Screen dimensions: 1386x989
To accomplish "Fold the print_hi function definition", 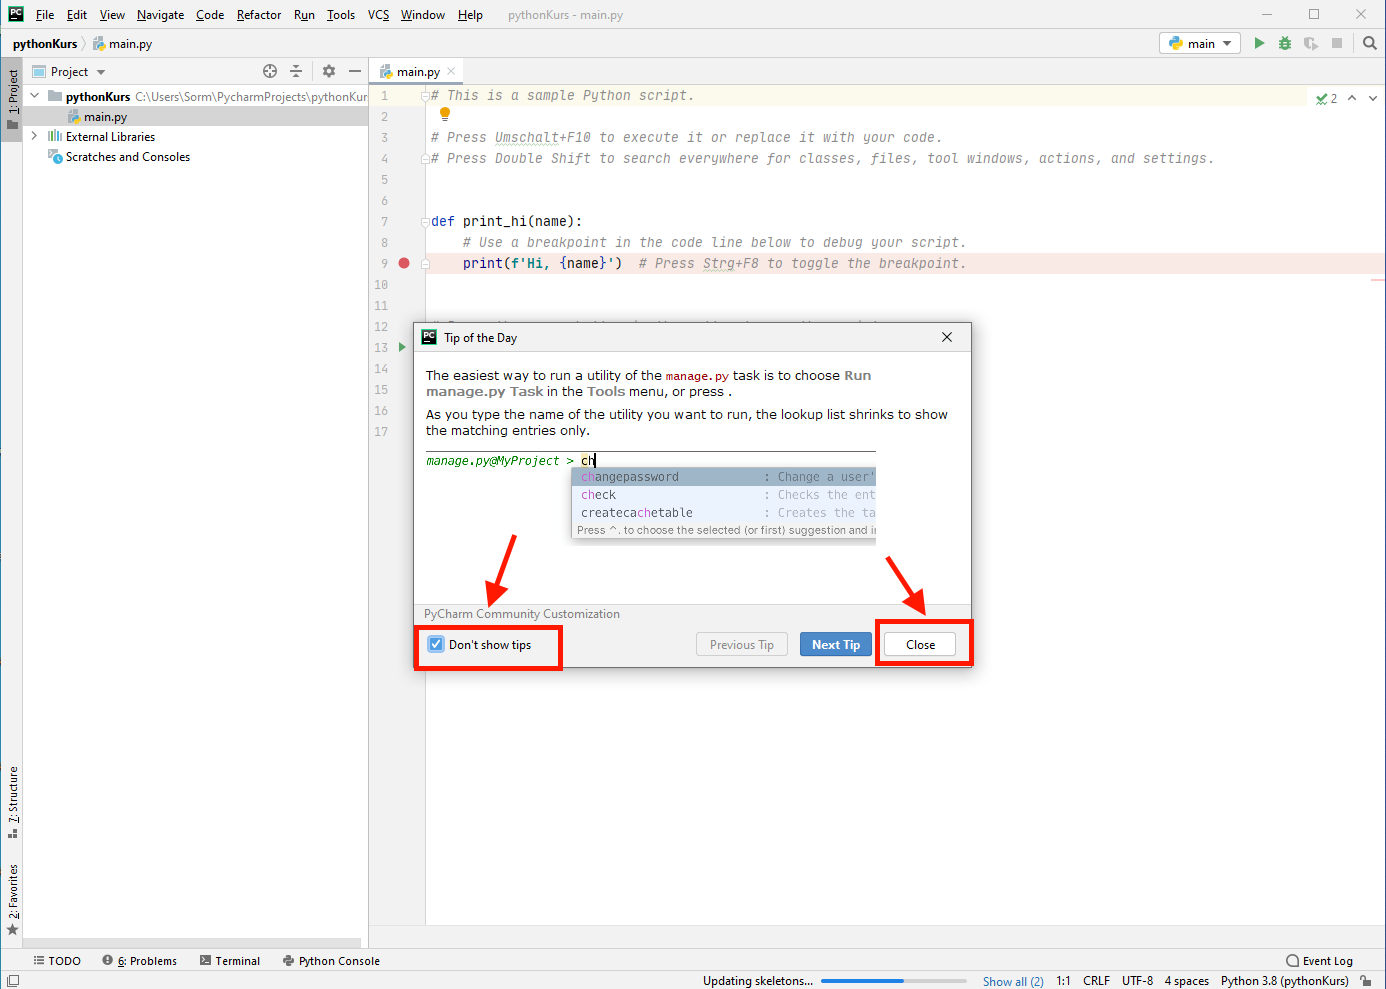I will pos(425,221).
